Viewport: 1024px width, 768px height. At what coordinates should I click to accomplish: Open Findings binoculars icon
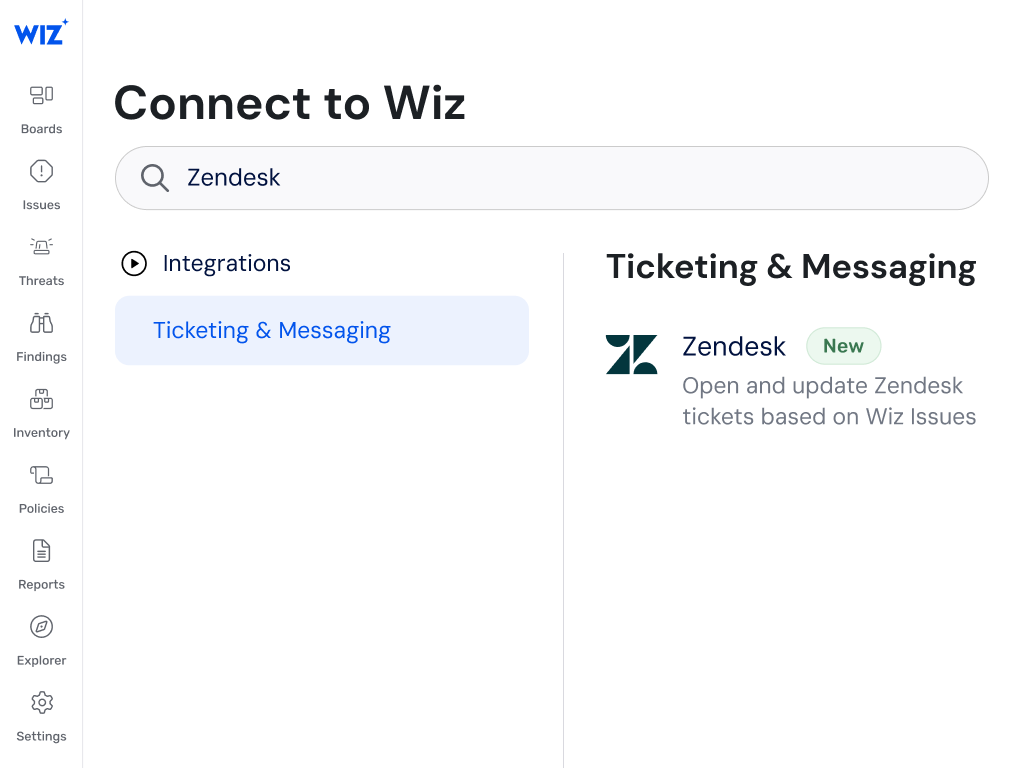tap(41, 323)
